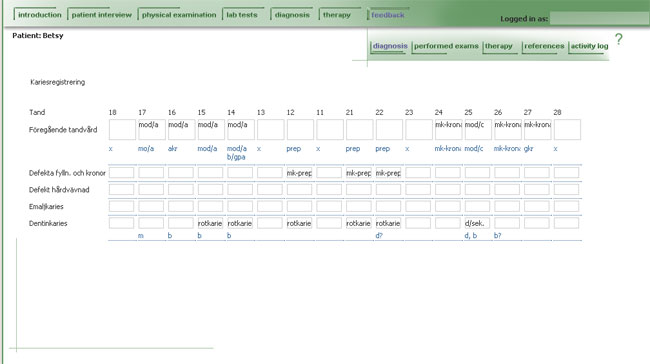Screen dimensions: 650x364
Task: Click blue 'prep' answer under tooth 12
Action: (293, 148)
